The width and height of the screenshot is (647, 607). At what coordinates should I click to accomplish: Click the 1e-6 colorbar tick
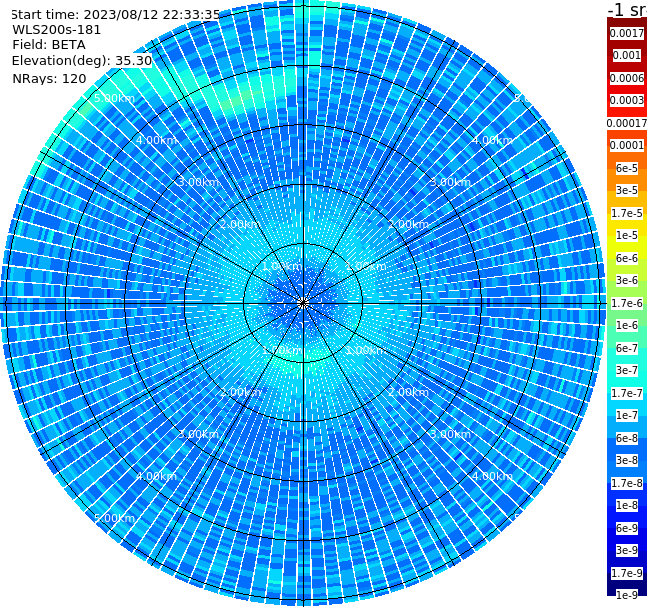pyautogui.click(x=627, y=325)
